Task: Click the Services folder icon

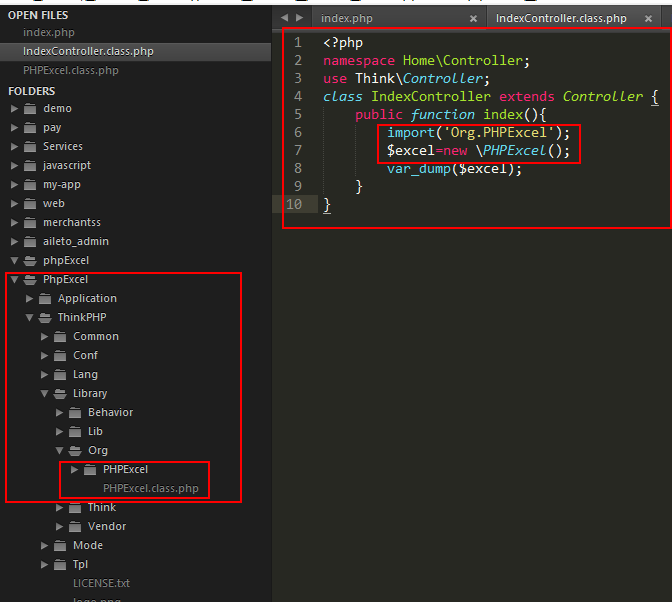Action: pos(30,147)
